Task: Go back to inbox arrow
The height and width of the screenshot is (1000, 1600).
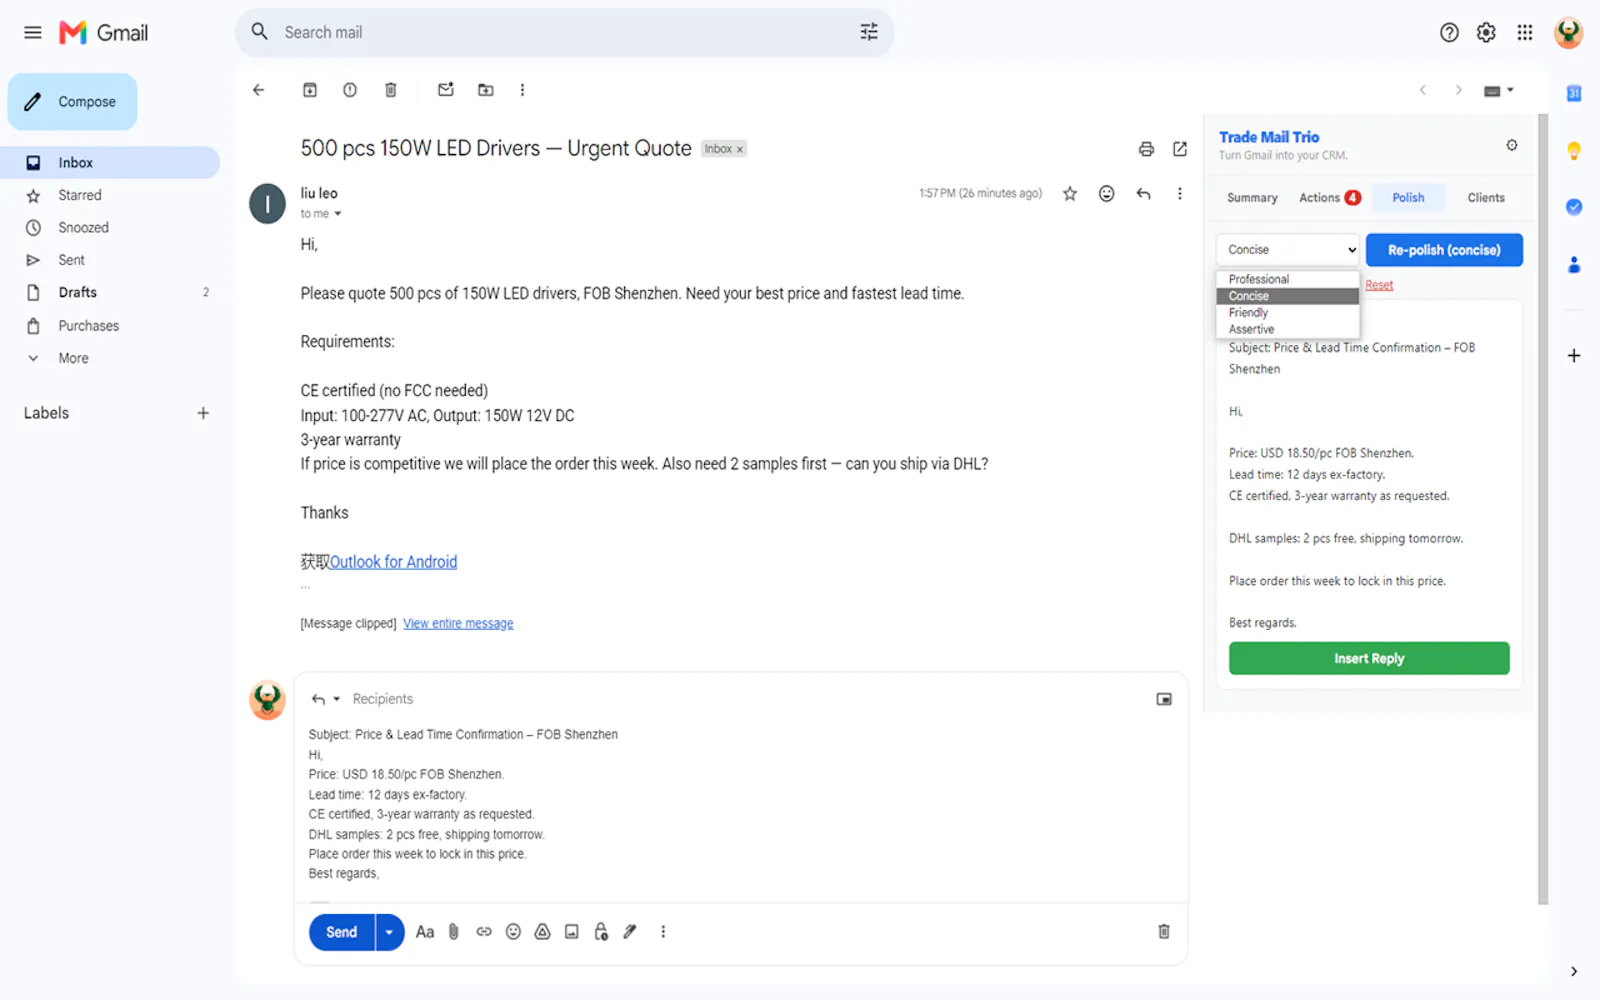Action: (x=259, y=90)
